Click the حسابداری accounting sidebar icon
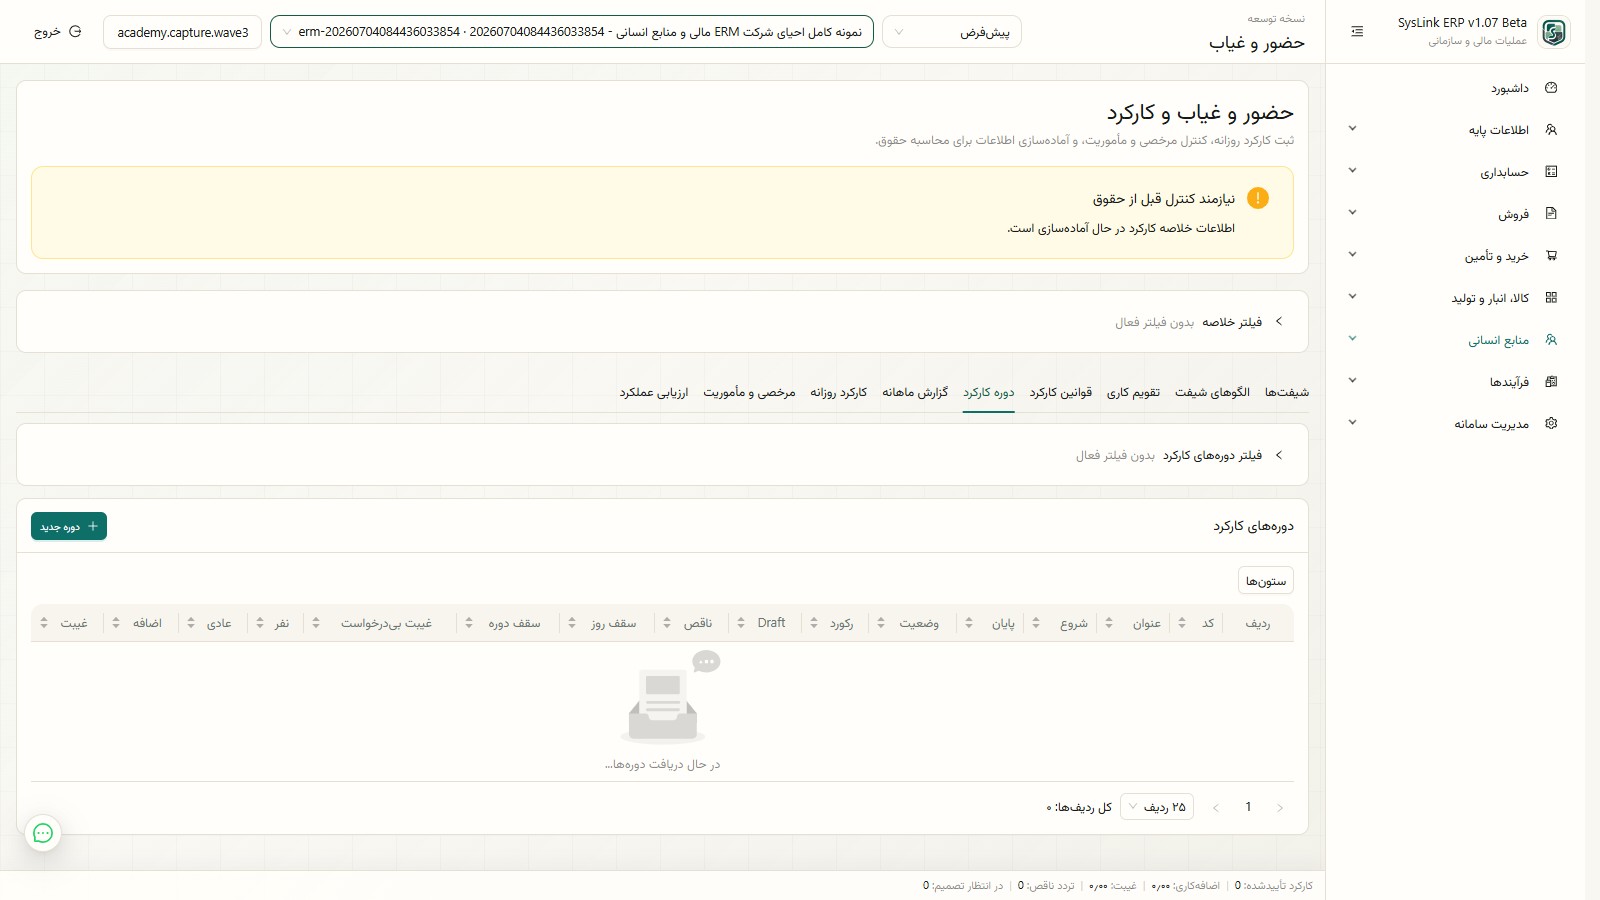Image resolution: width=1600 pixels, height=900 pixels. tap(1551, 172)
